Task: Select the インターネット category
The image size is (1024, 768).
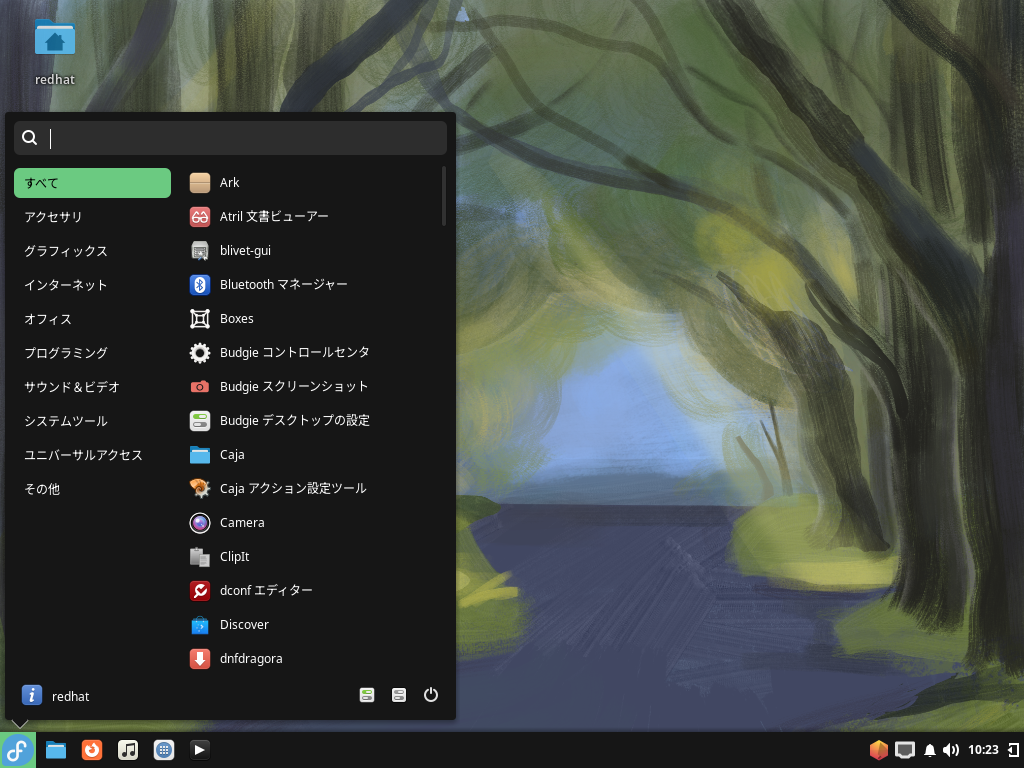Action: tap(92, 285)
